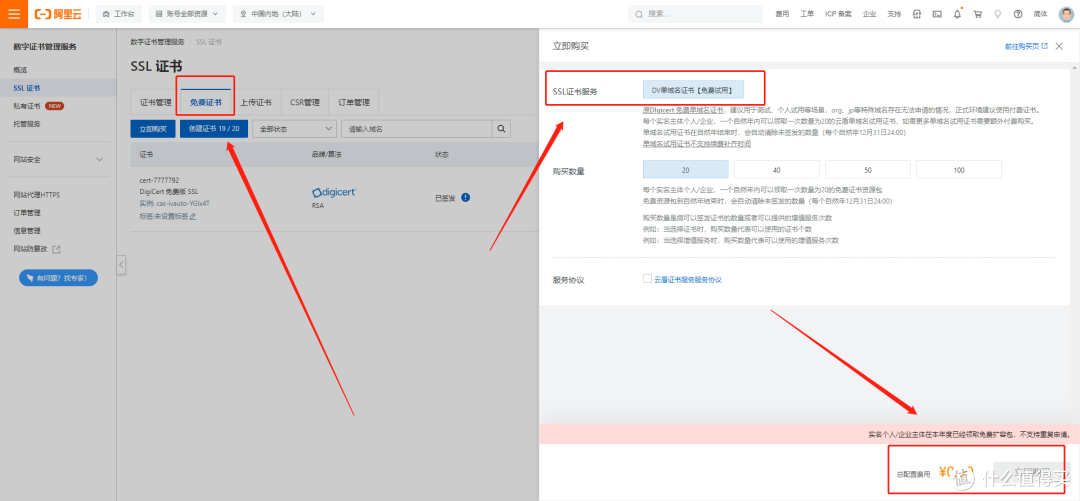
Task: Click the 有问题? 找专家! button
Action: coord(58,278)
